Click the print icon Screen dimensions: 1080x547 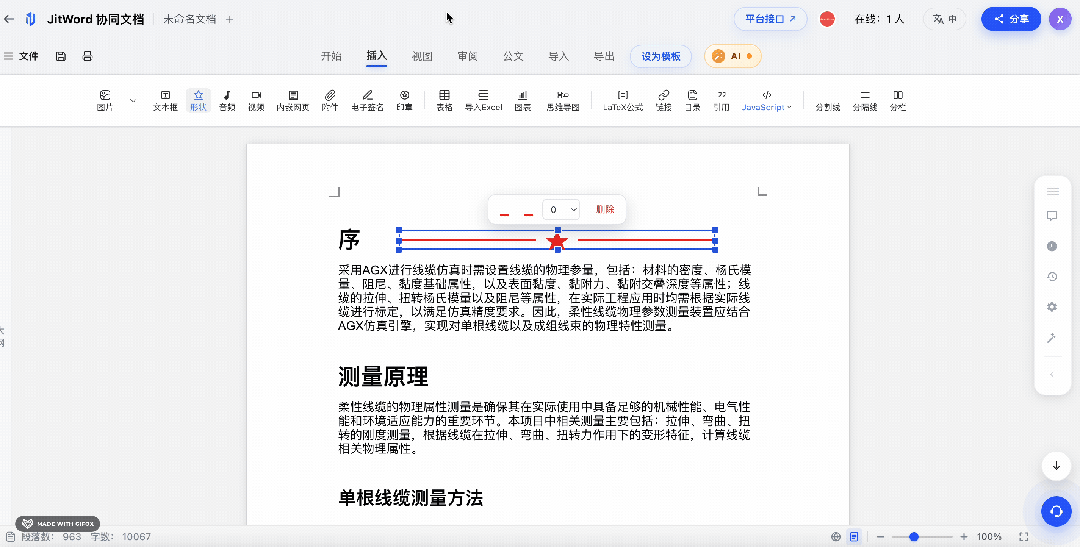[x=87, y=56]
